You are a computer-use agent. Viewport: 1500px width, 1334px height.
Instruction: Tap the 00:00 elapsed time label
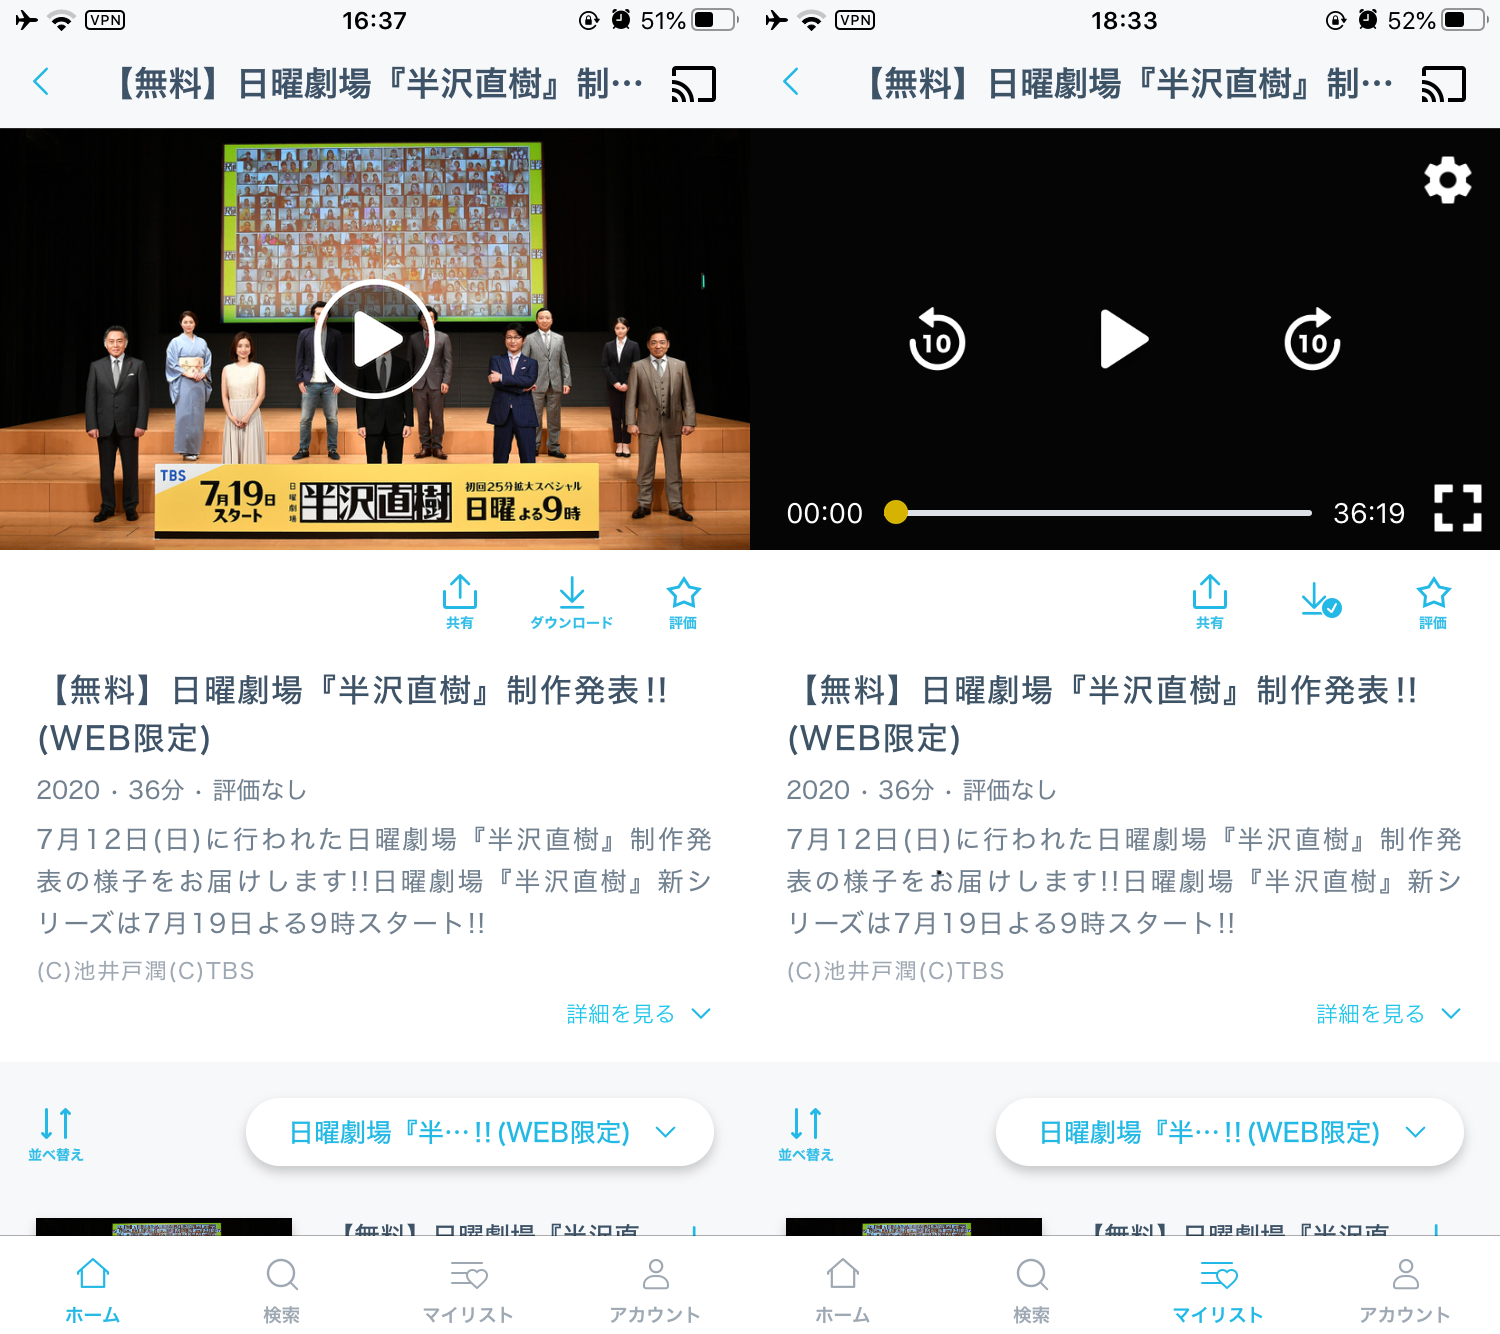[824, 513]
